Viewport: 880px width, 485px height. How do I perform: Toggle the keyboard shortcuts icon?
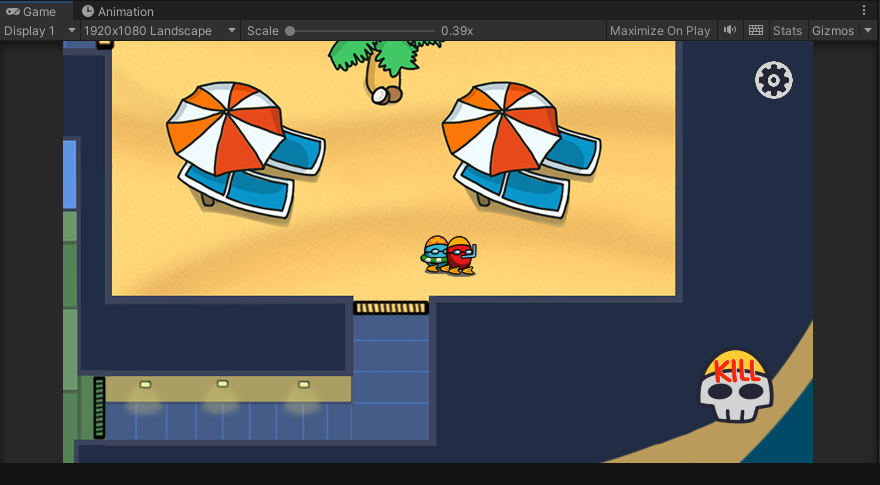pyautogui.click(x=756, y=30)
